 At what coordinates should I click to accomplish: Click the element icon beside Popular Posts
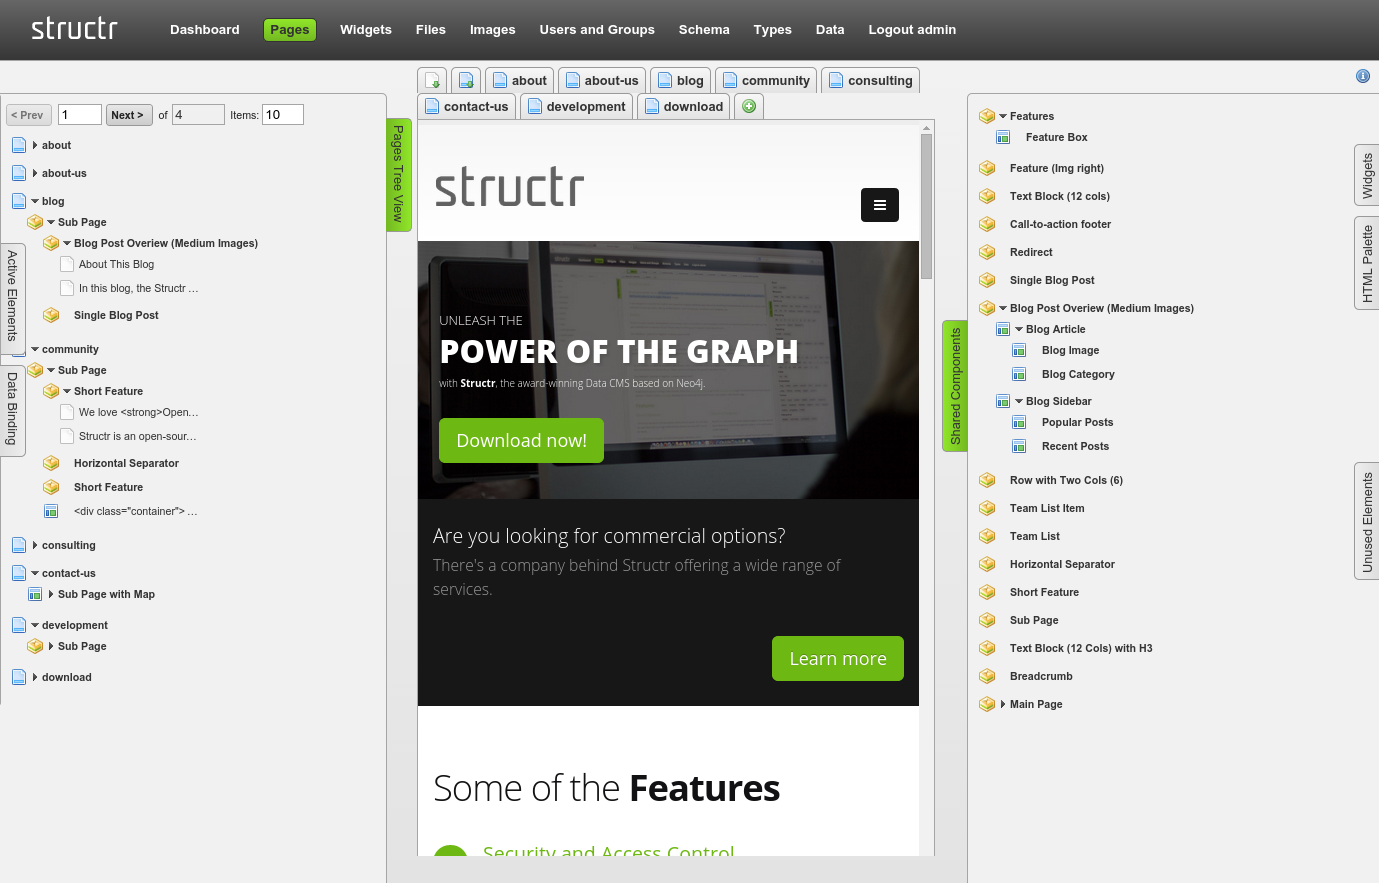(1019, 422)
